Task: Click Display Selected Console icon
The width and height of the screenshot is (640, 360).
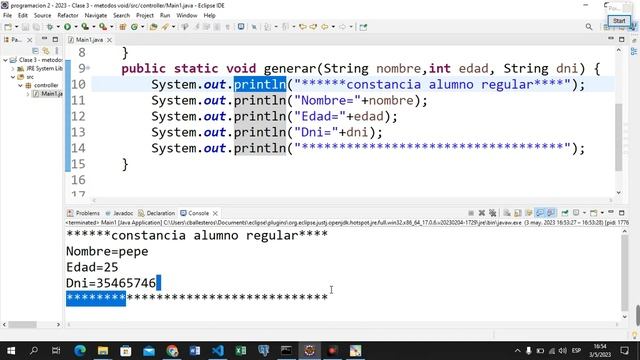Action: coord(576,213)
